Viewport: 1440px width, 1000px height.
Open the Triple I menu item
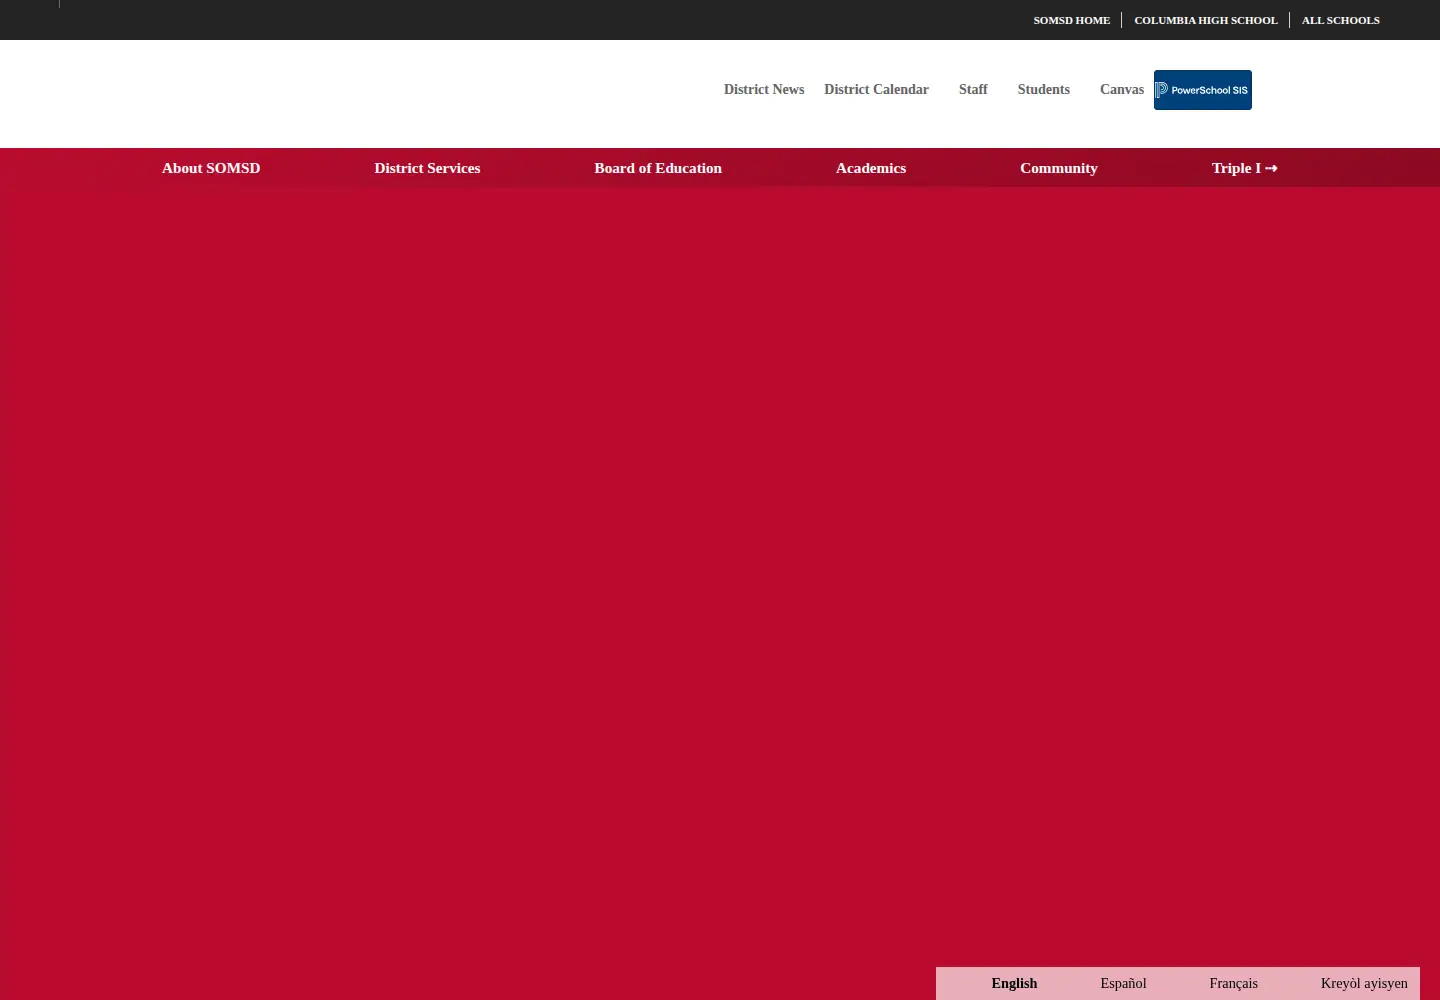[1244, 168]
